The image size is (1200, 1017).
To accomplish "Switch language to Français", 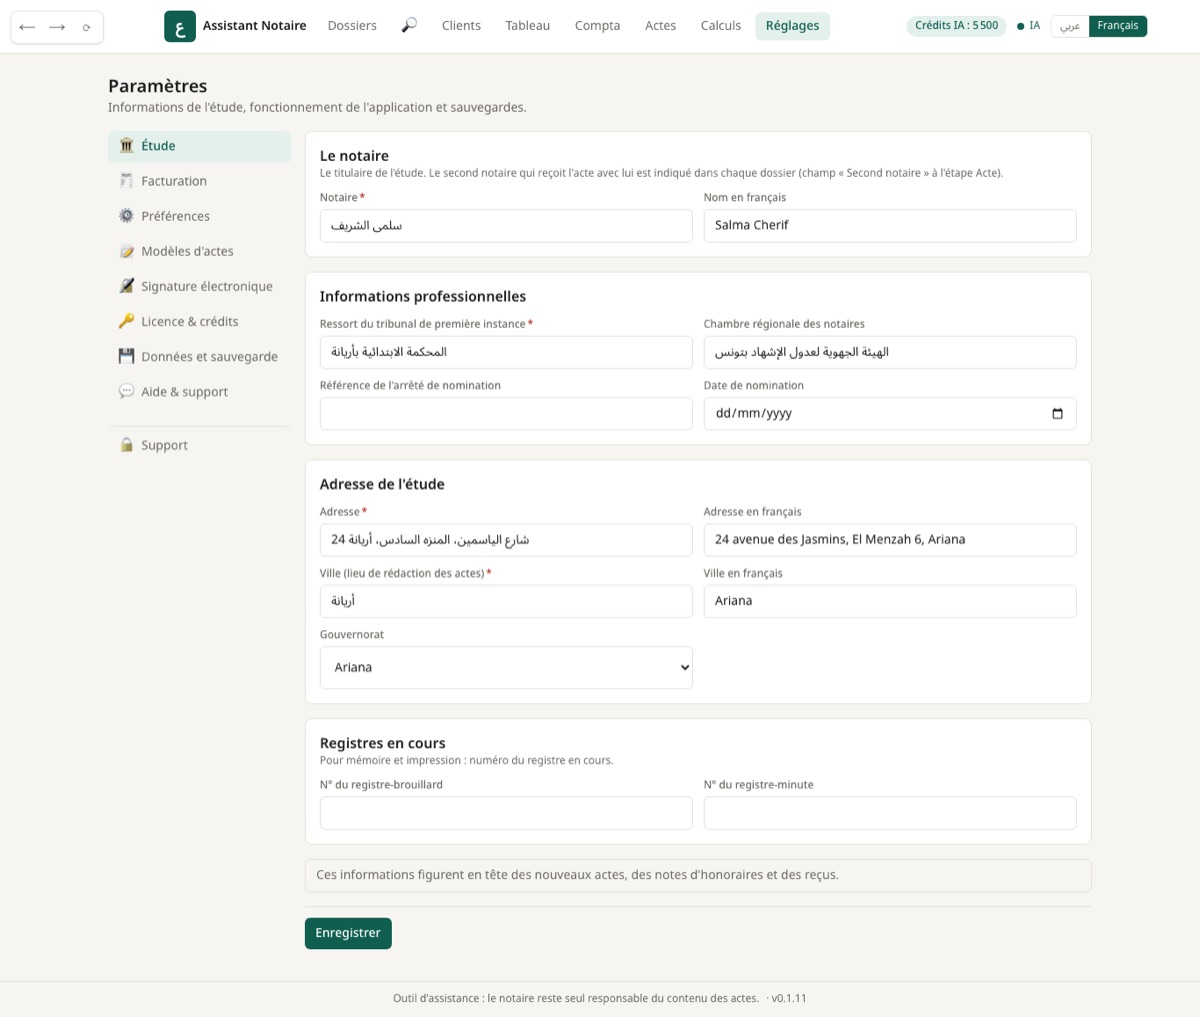I will 1118,26.
